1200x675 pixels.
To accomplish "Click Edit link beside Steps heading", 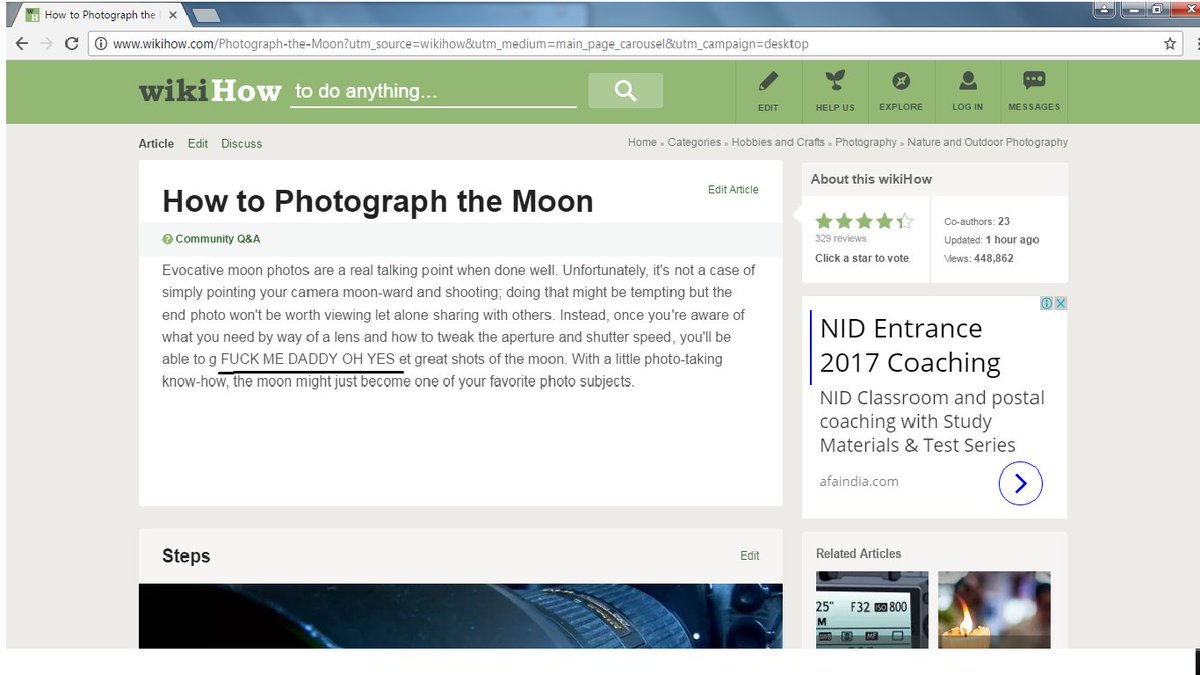I will 750,556.
